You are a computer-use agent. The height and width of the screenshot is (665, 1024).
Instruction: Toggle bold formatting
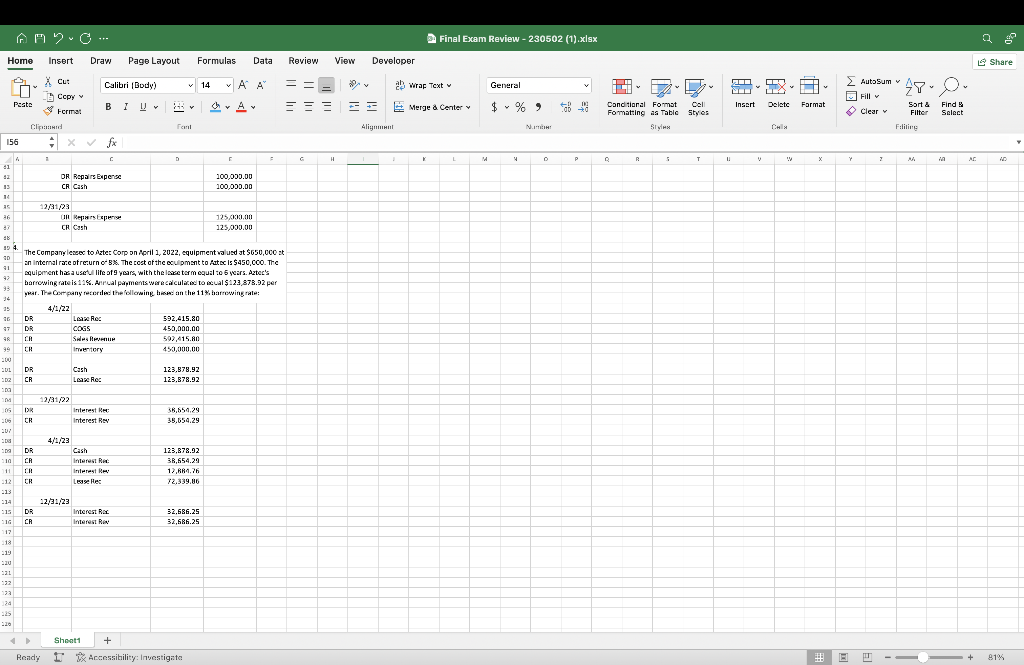[x=108, y=106]
